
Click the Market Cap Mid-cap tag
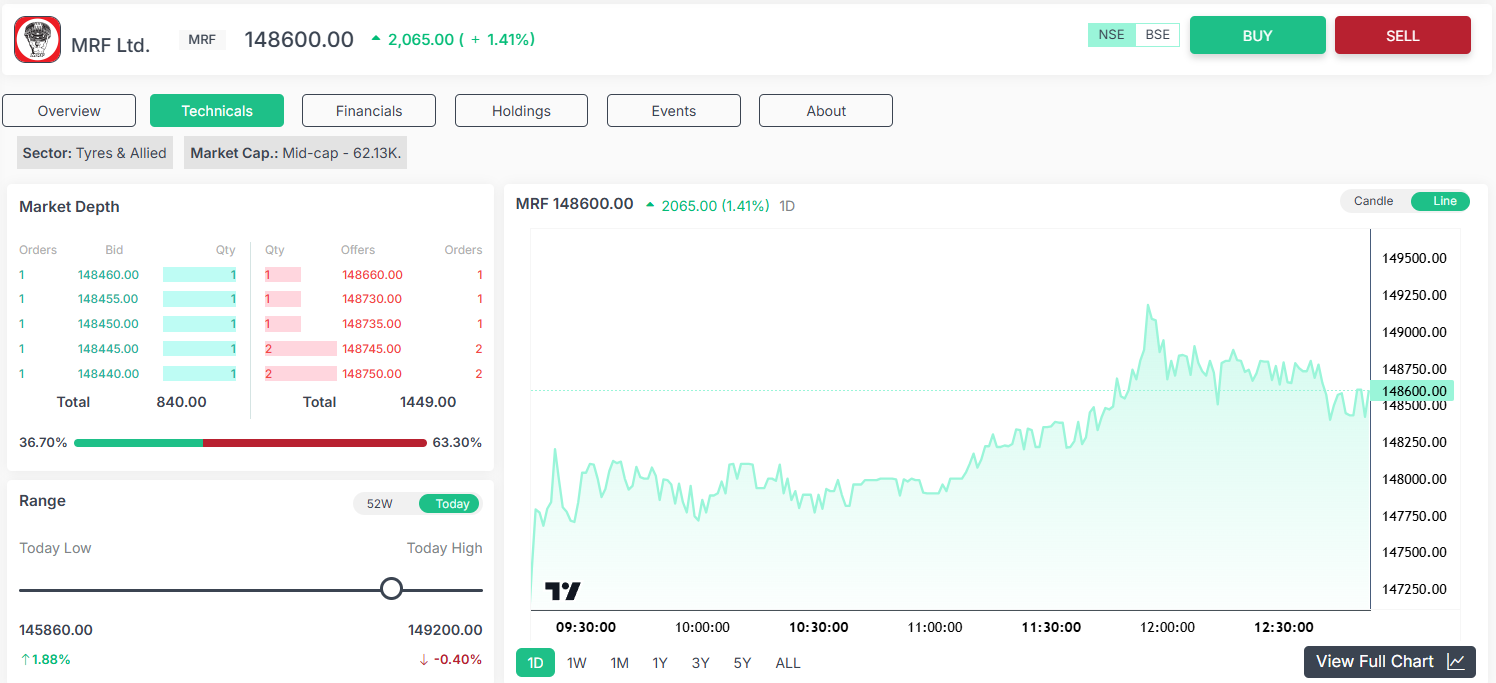pos(296,153)
